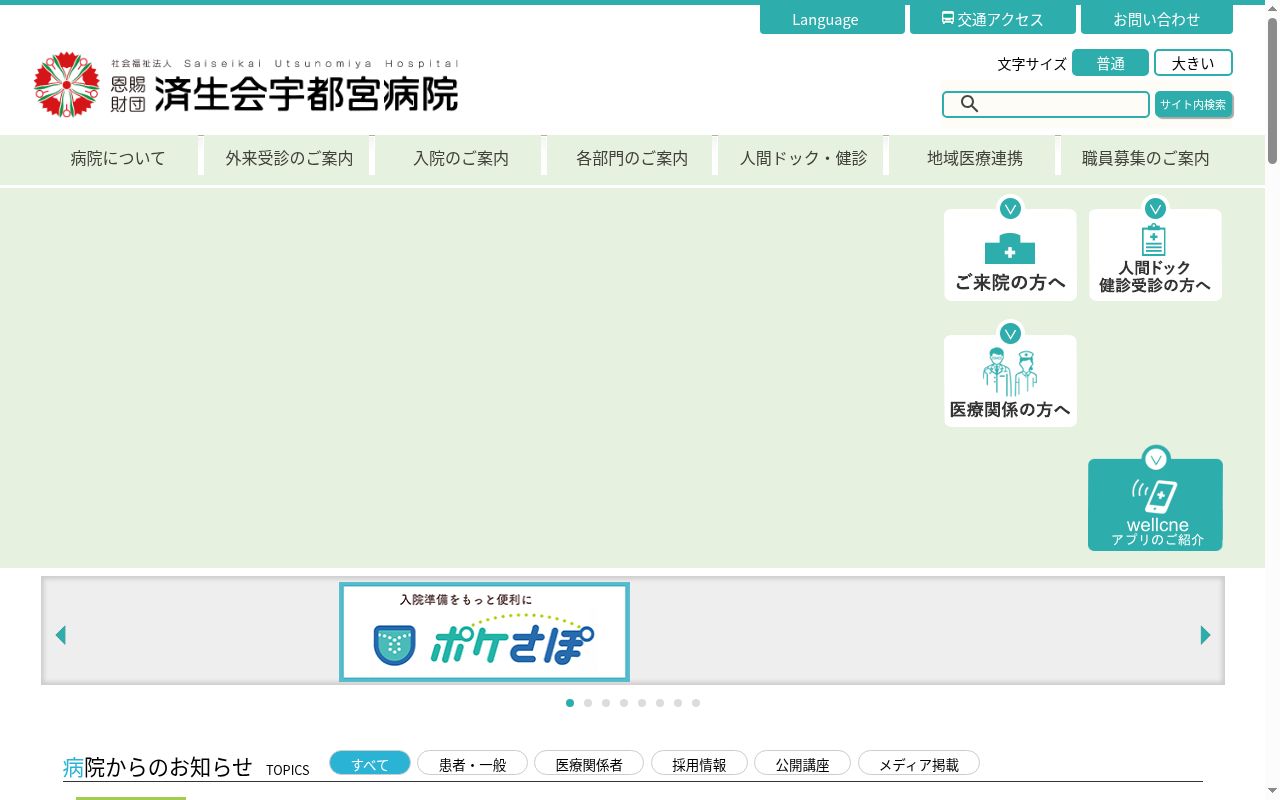Expand the chevron above ご来院の方へ
The image size is (1280, 800).
pos(1010,209)
